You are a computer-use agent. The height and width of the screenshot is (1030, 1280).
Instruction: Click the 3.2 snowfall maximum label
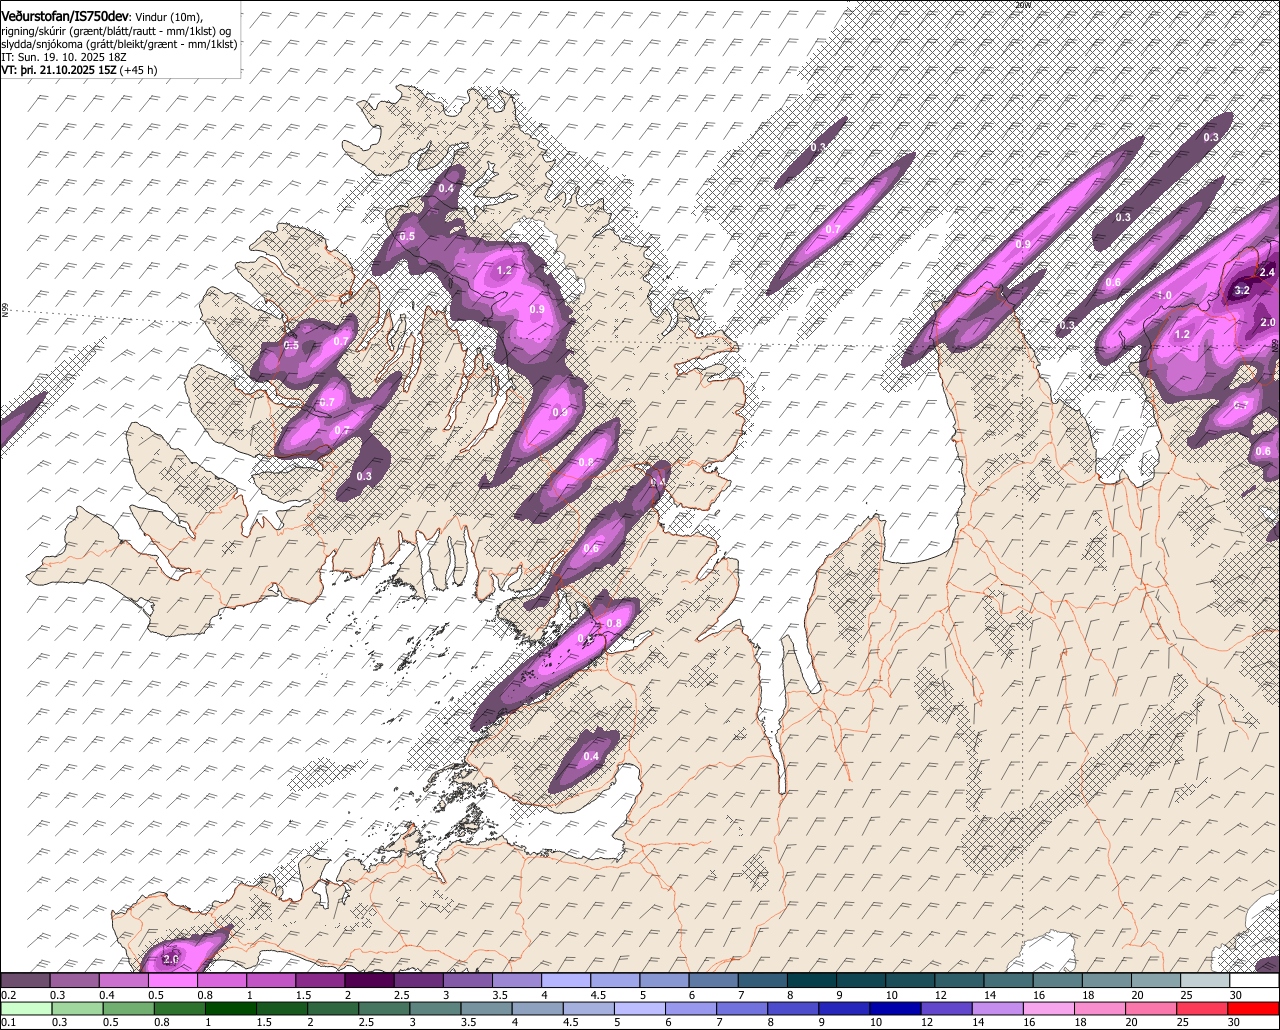pos(1243,290)
